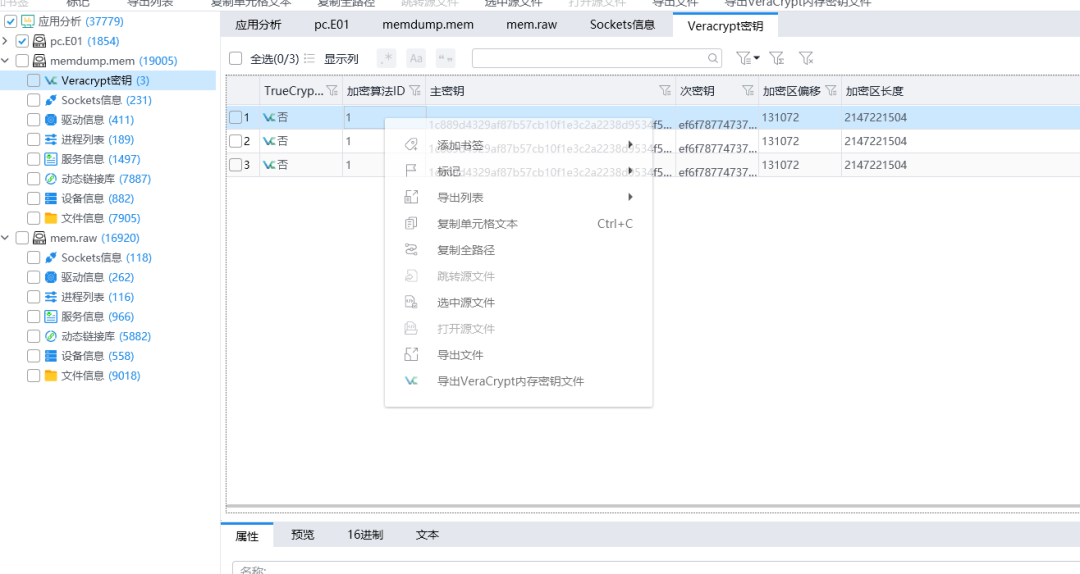The image size is (1080, 574).
Task: Click the 2147221504 cell in row 3
Action: (875, 165)
